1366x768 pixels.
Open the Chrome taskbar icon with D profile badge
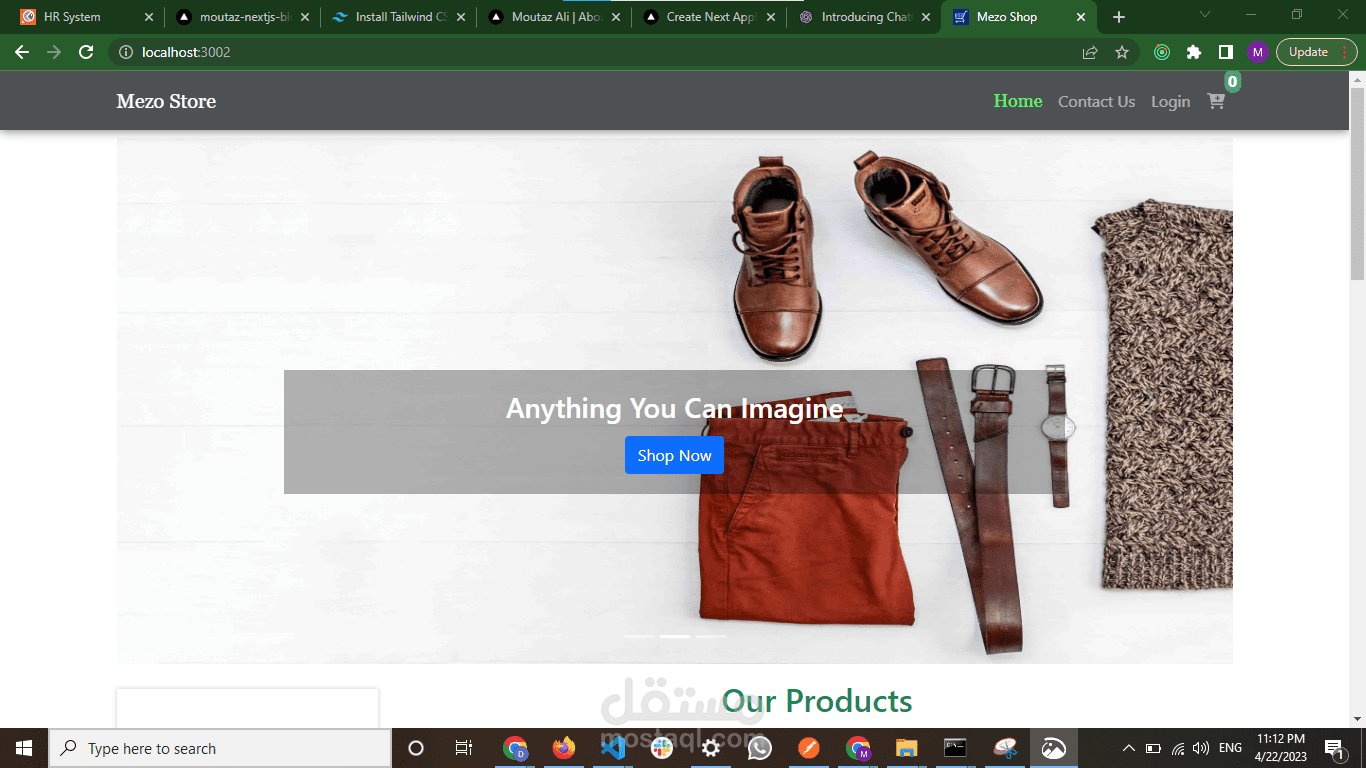[x=515, y=748]
